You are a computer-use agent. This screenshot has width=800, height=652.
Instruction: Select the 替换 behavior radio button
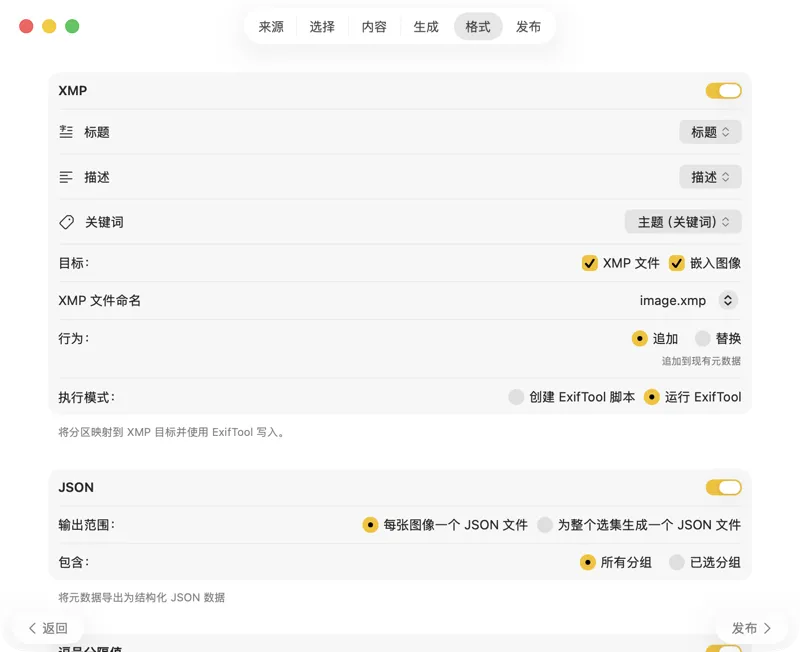[701, 338]
